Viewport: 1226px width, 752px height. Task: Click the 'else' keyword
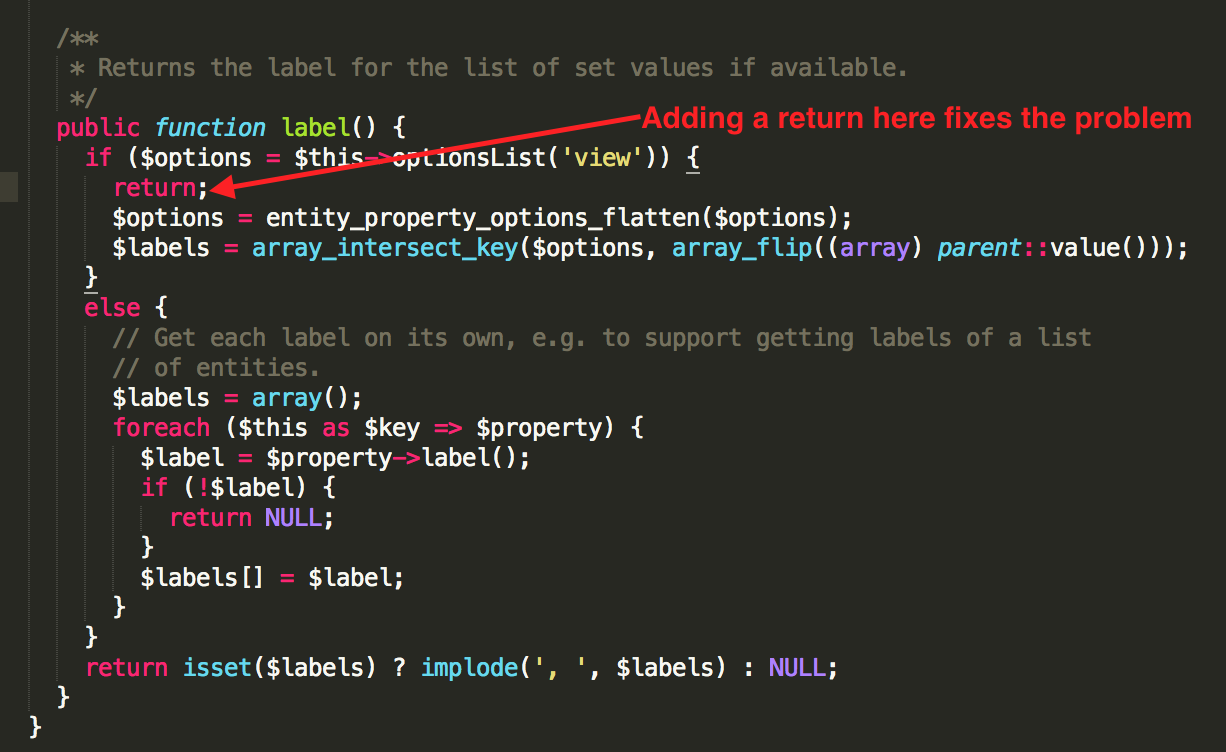coord(112,308)
